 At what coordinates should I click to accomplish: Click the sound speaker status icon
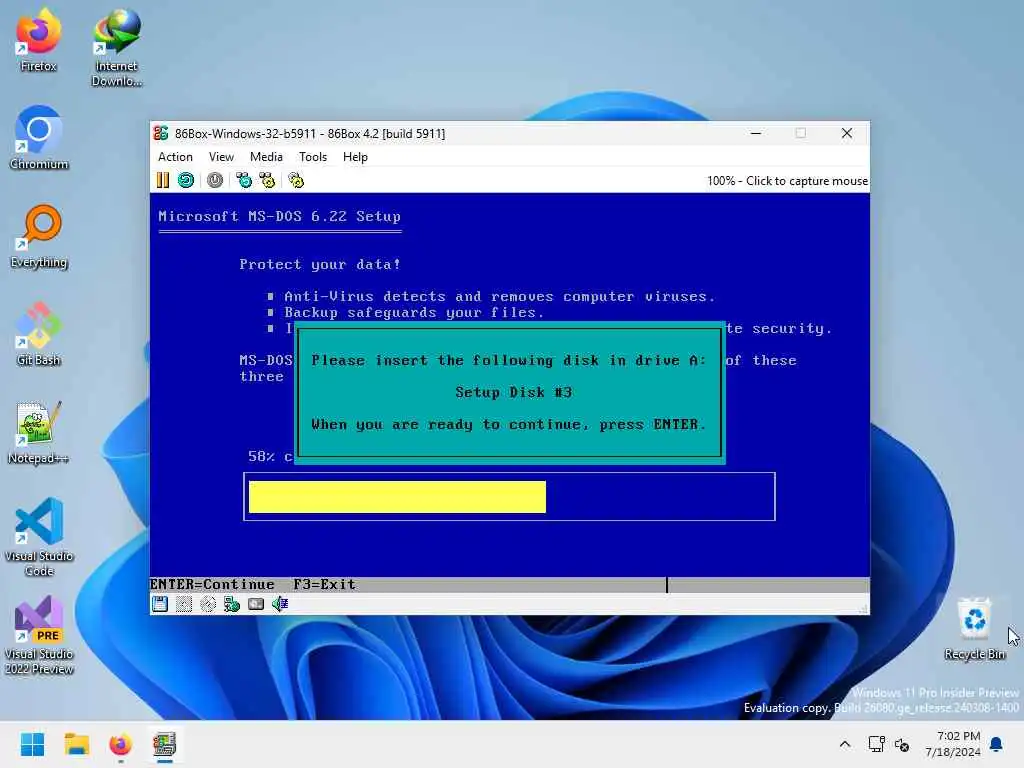(280, 604)
